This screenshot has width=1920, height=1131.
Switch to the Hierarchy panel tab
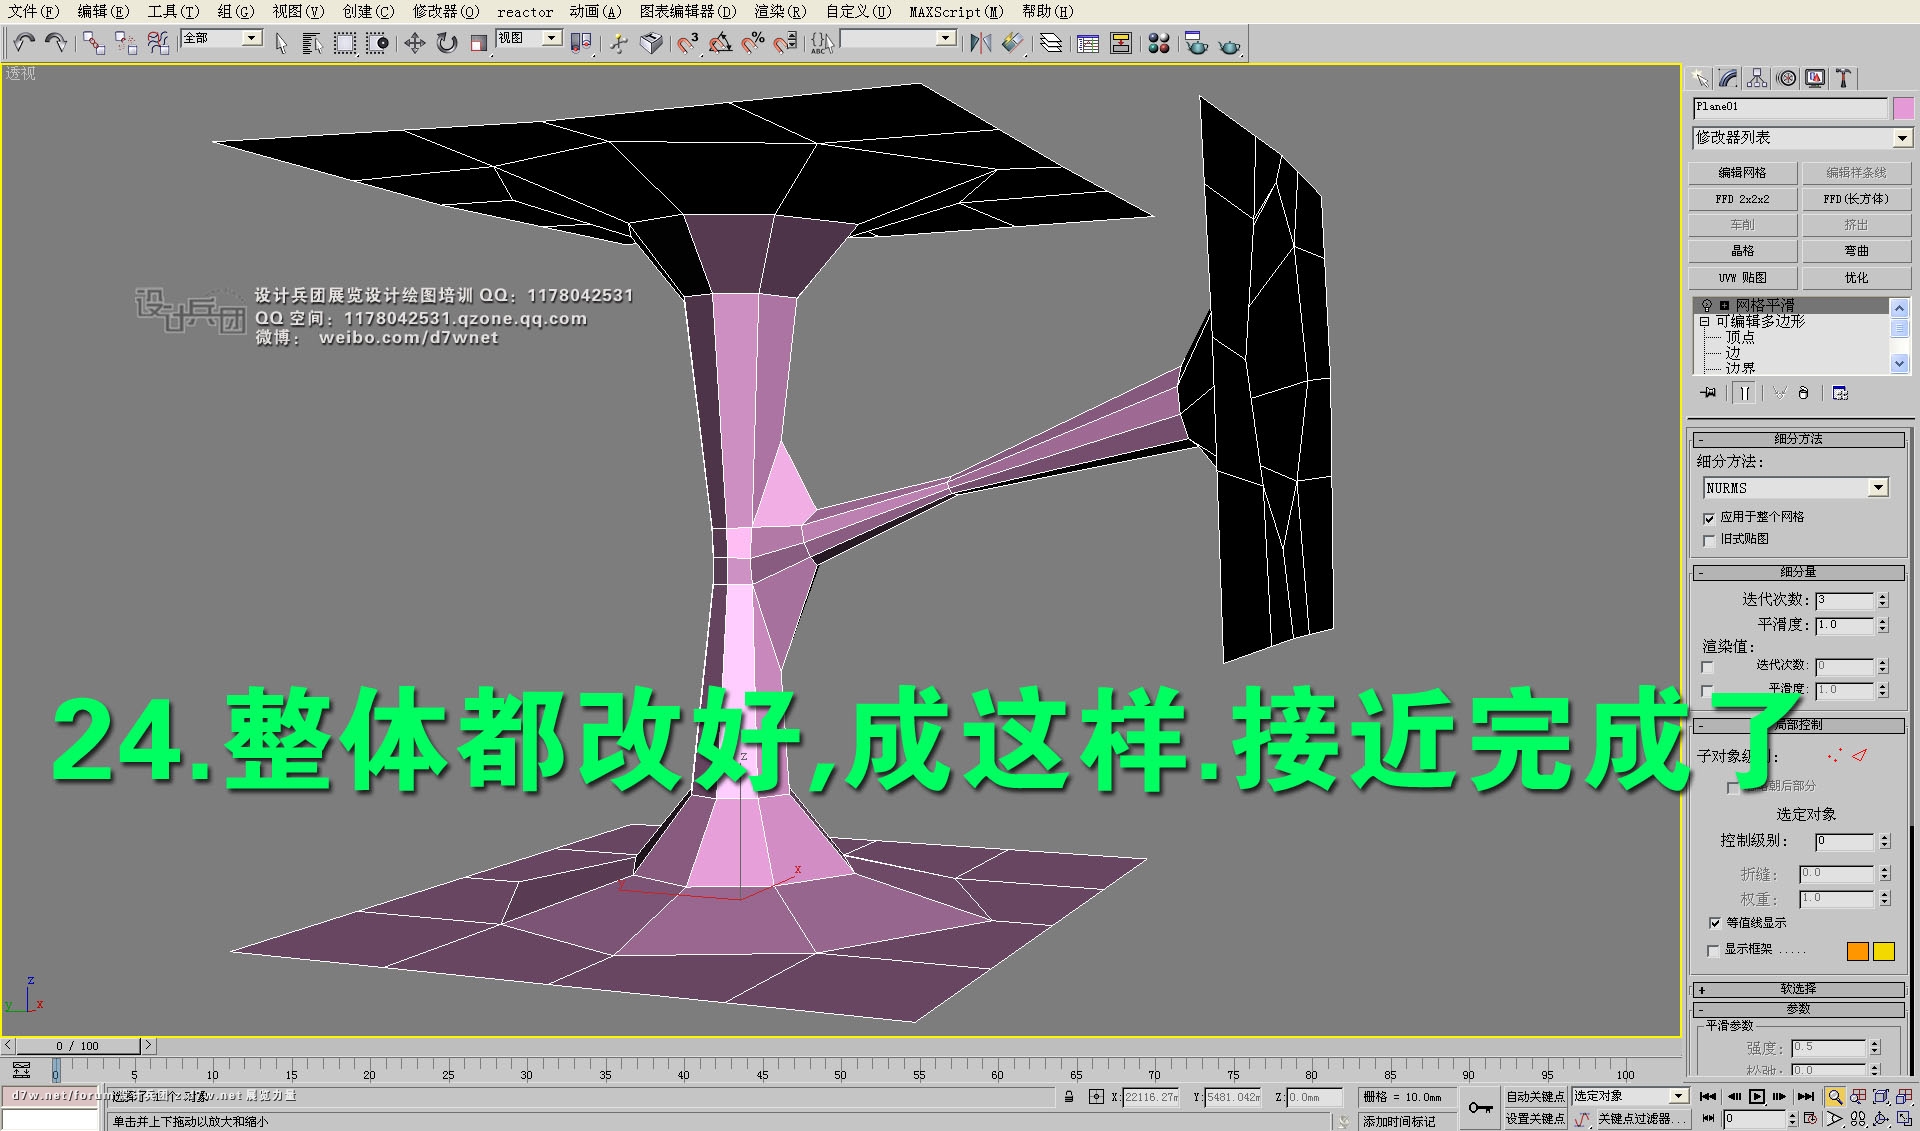coord(1757,78)
